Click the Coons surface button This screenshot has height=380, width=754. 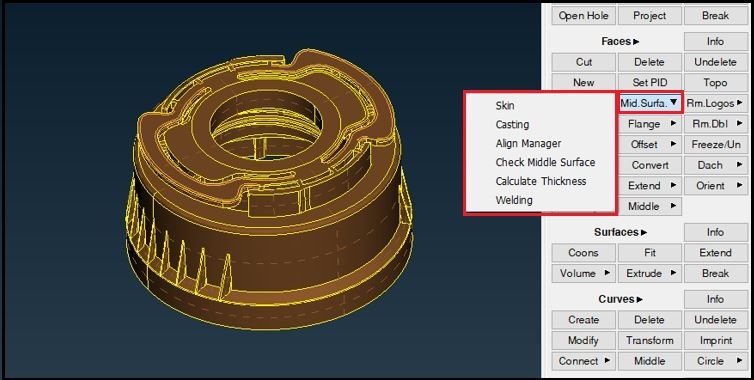pyautogui.click(x=583, y=253)
